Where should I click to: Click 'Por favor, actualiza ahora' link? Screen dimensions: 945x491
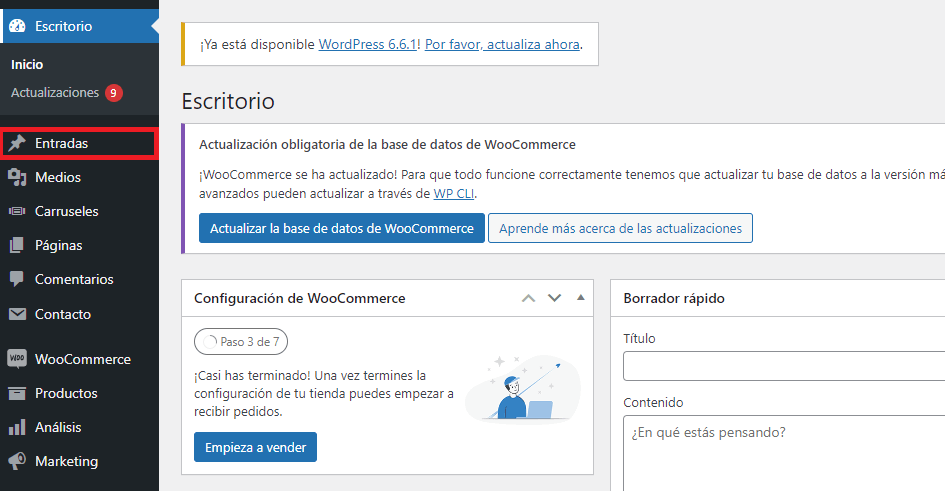coord(502,45)
